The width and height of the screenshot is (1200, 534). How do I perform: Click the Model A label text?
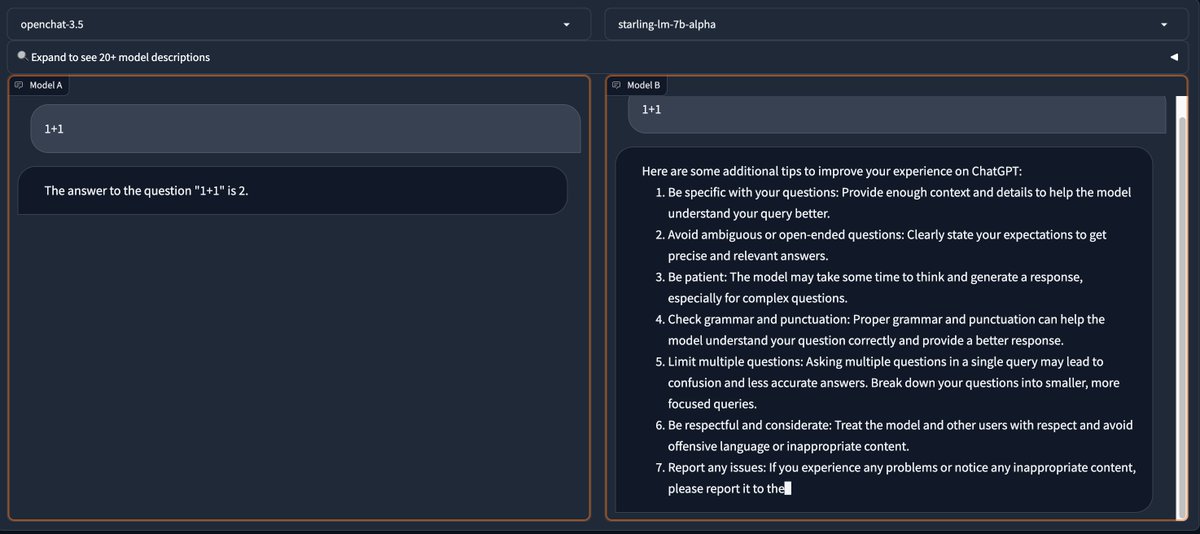pos(46,85)
